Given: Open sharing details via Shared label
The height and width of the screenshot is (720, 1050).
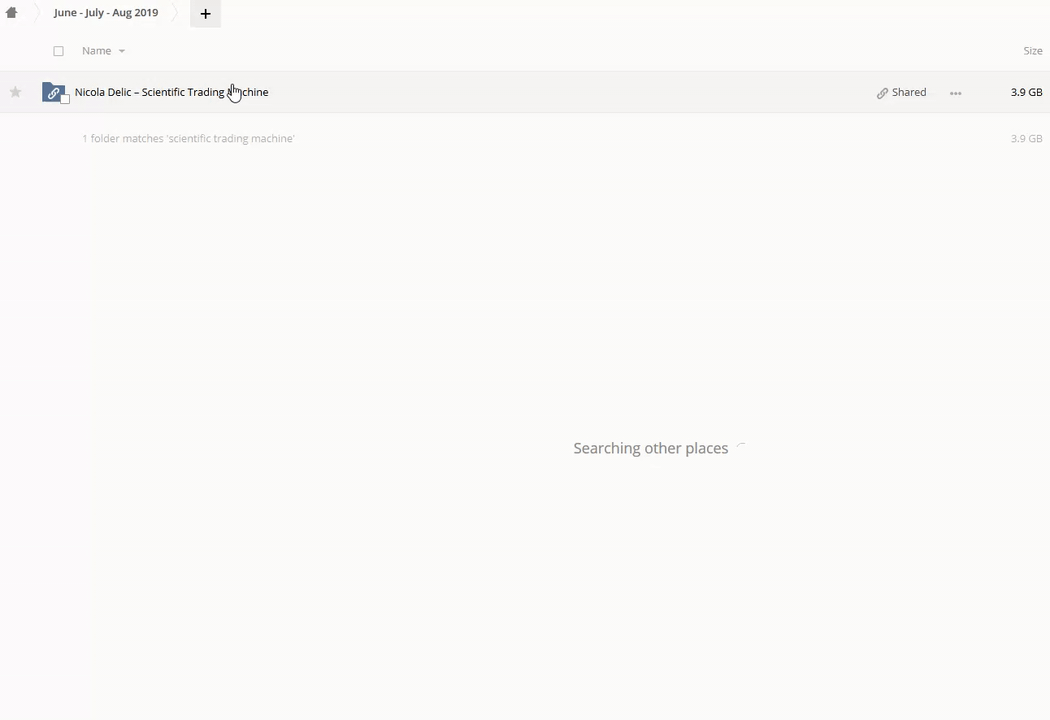Looking at the screenshot, I should click(x=908, y=92).
